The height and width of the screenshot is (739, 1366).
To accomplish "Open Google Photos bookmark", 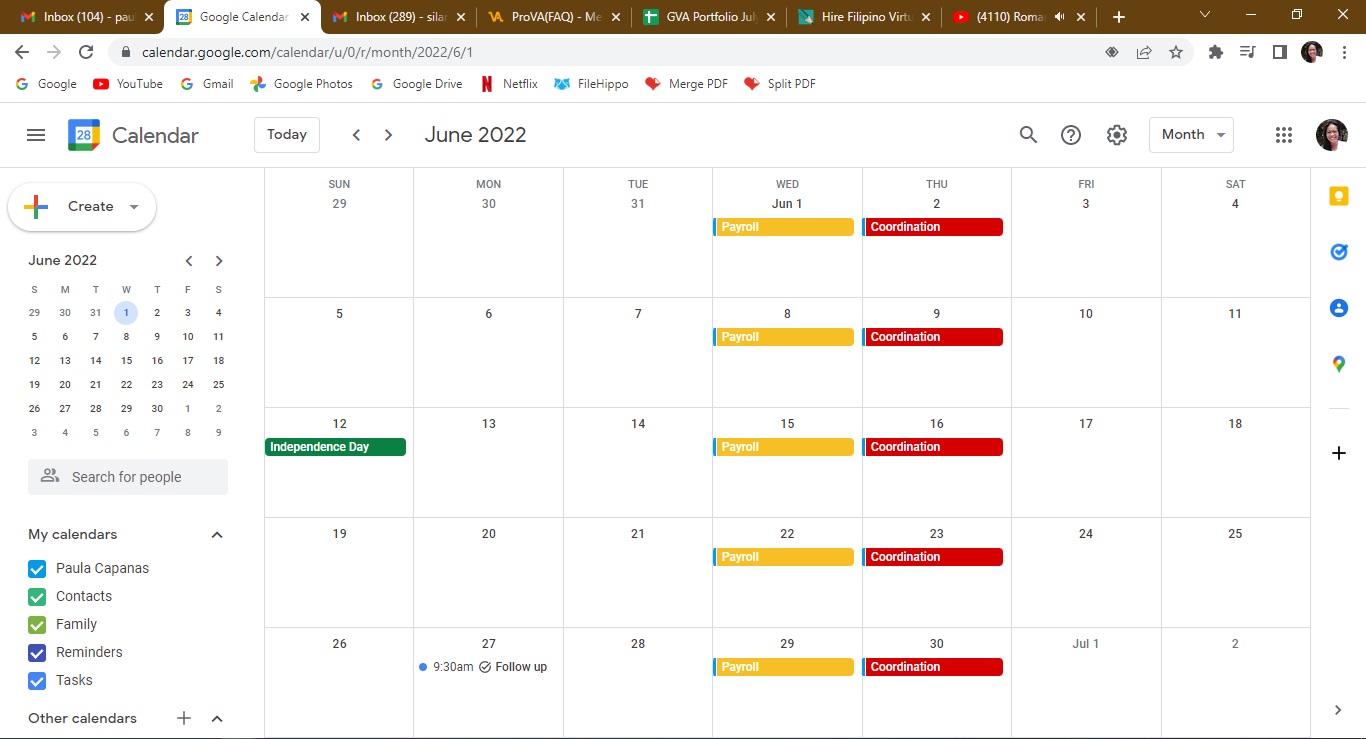I will click(x=301, y=84).
